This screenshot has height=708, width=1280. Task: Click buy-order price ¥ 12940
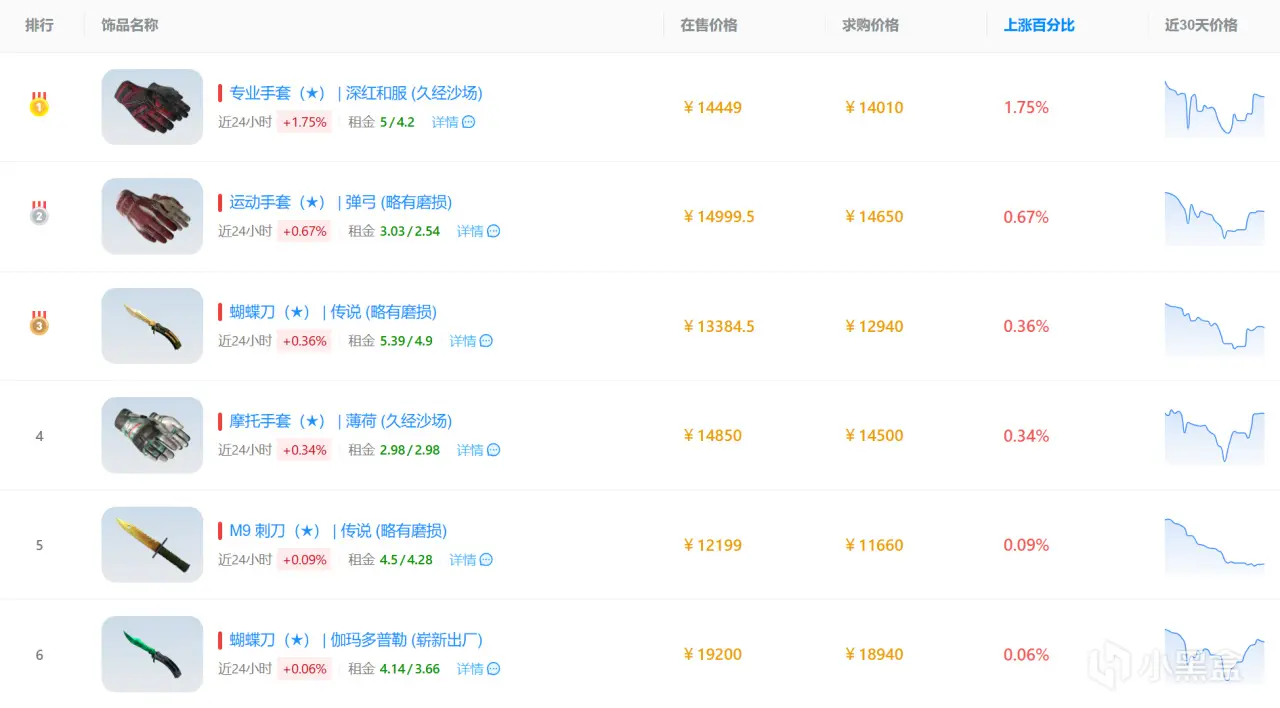click(x=874, y=326)
